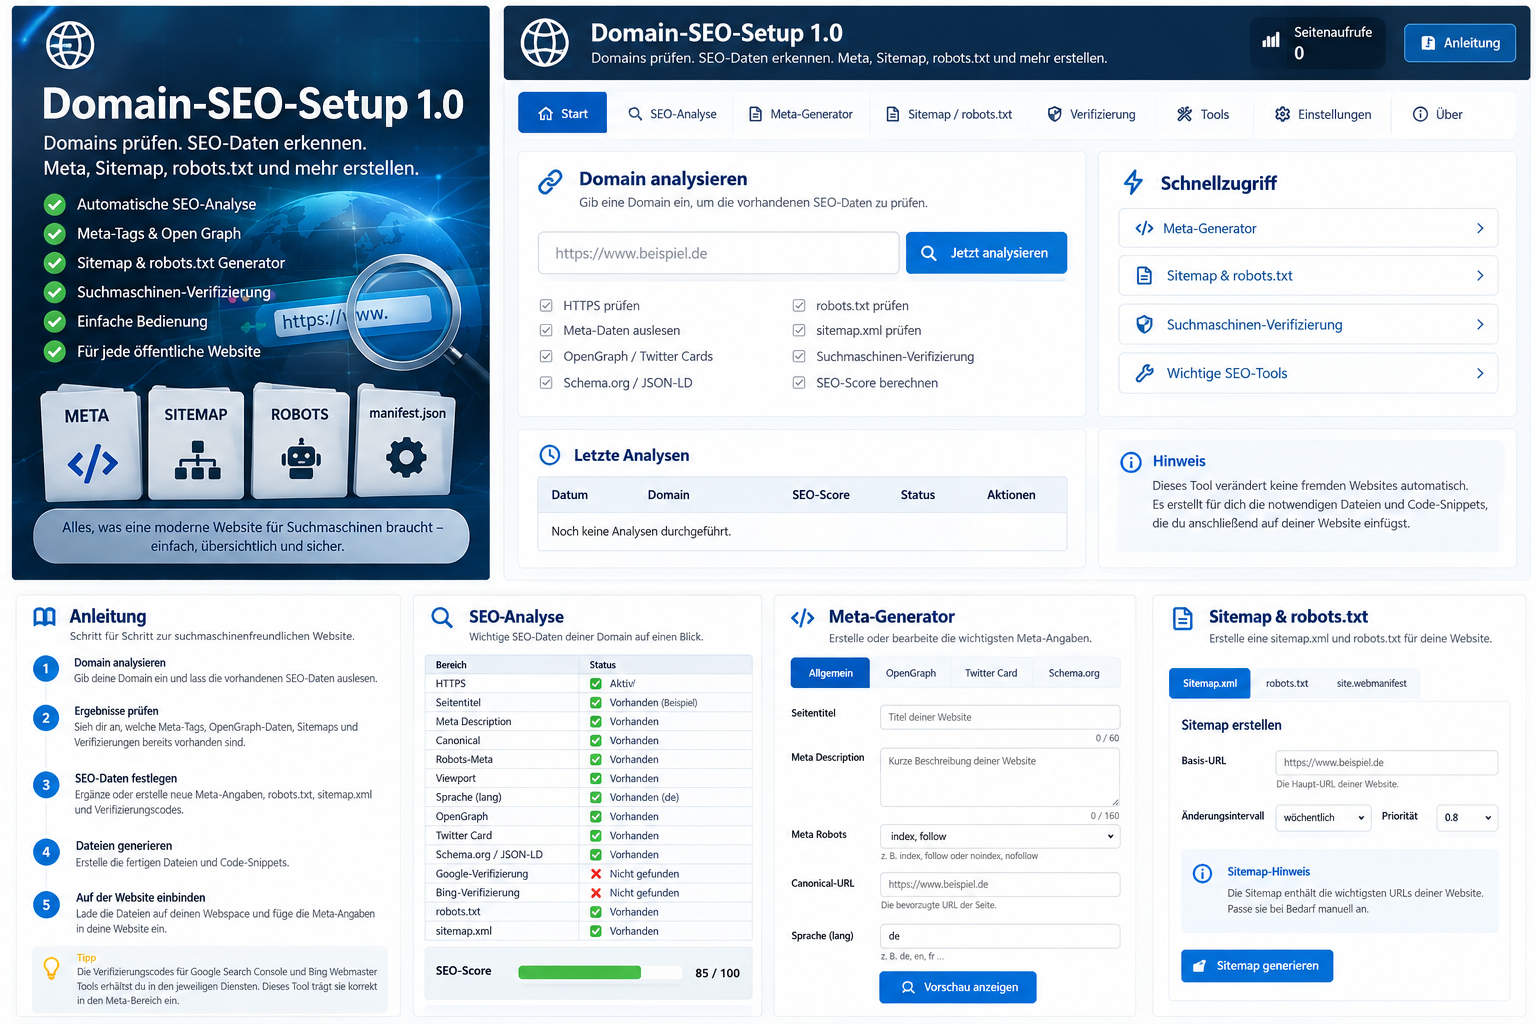Click the Jetzt analysieren button

click(986, 253)
